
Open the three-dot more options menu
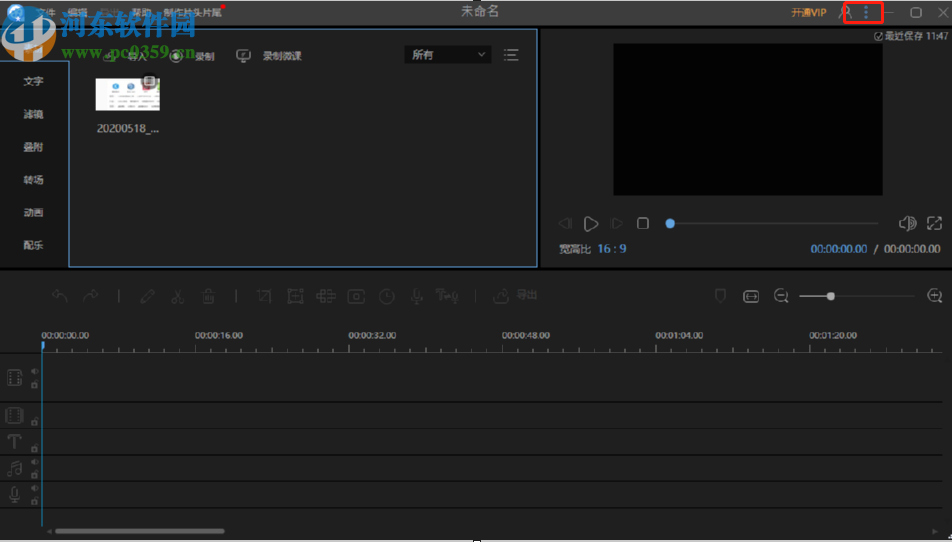click(866, 13)
